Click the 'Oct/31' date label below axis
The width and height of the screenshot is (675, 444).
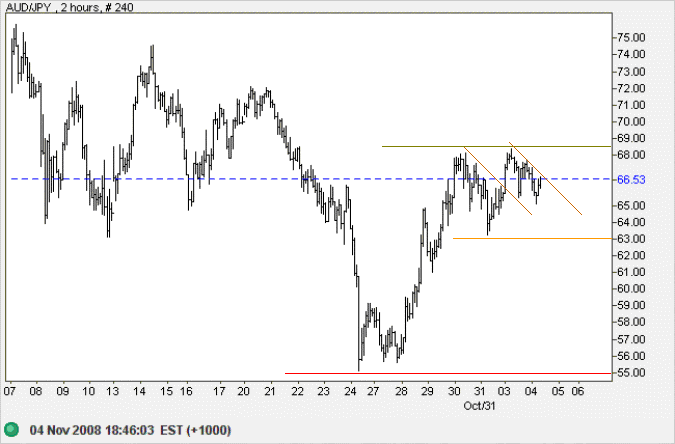pyautogui.click(x=479, y=406)
